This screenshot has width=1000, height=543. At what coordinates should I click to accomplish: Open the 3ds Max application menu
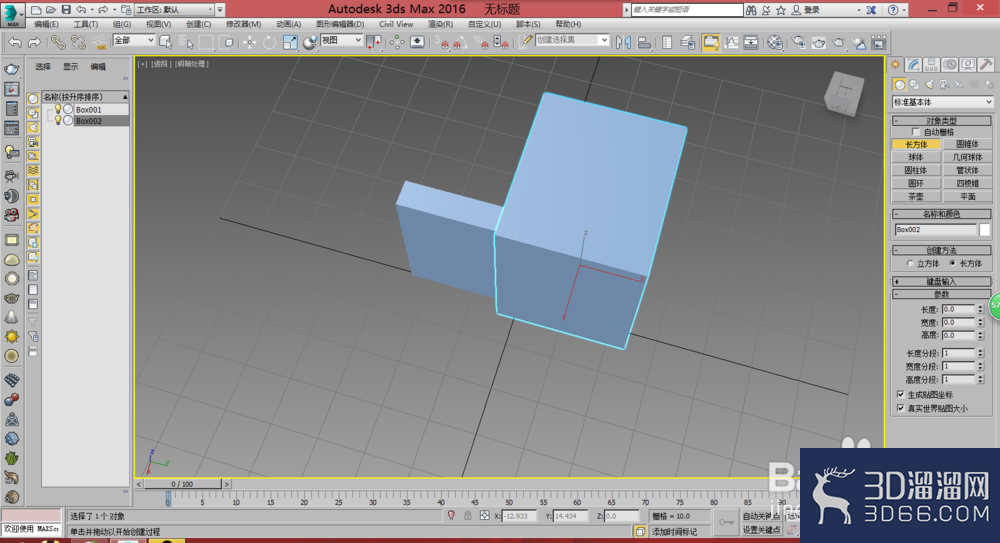point(11,13)
